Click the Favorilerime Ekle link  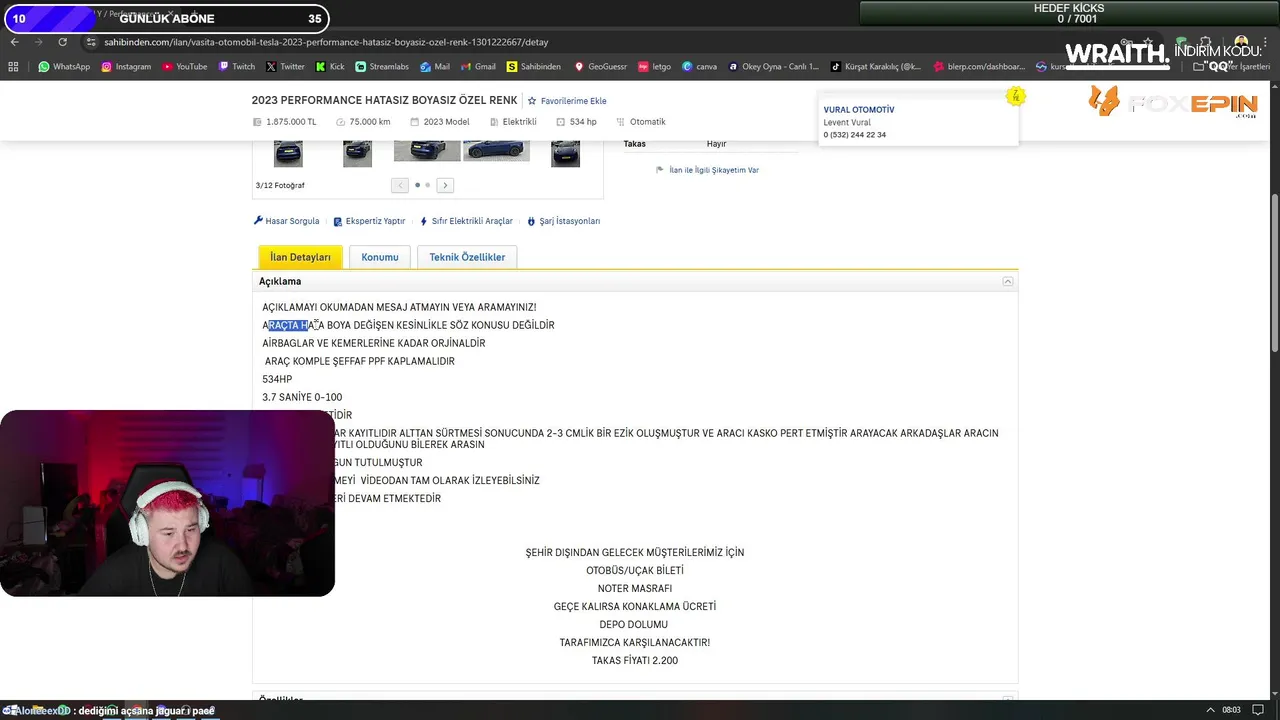click(574, 101)
